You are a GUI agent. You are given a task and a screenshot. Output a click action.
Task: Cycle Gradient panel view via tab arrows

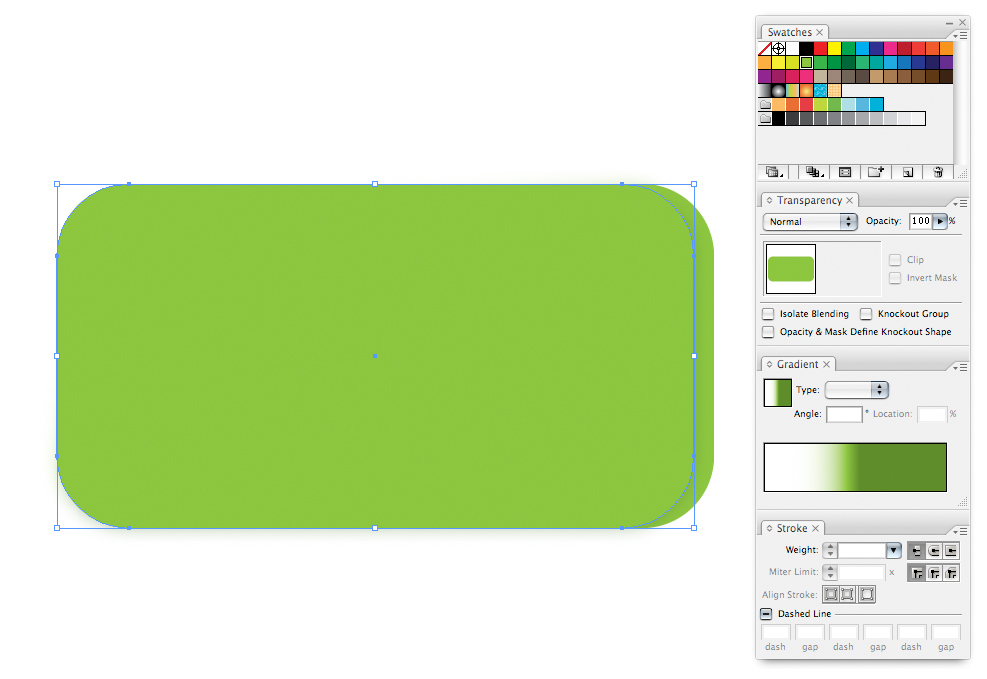[x=769, y=364]
